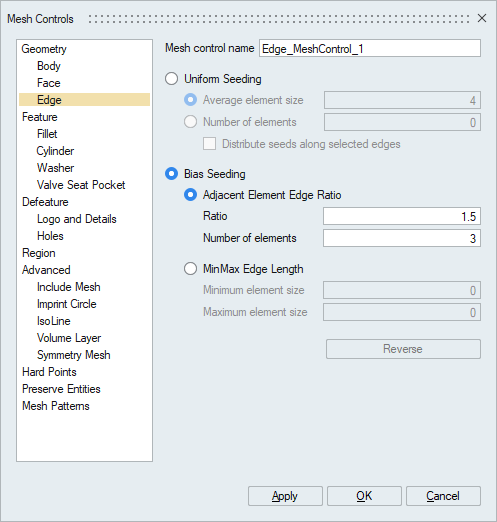Open the Hard Points category
This screenshot has height=522, width=497.
click(x=49, y=372)
